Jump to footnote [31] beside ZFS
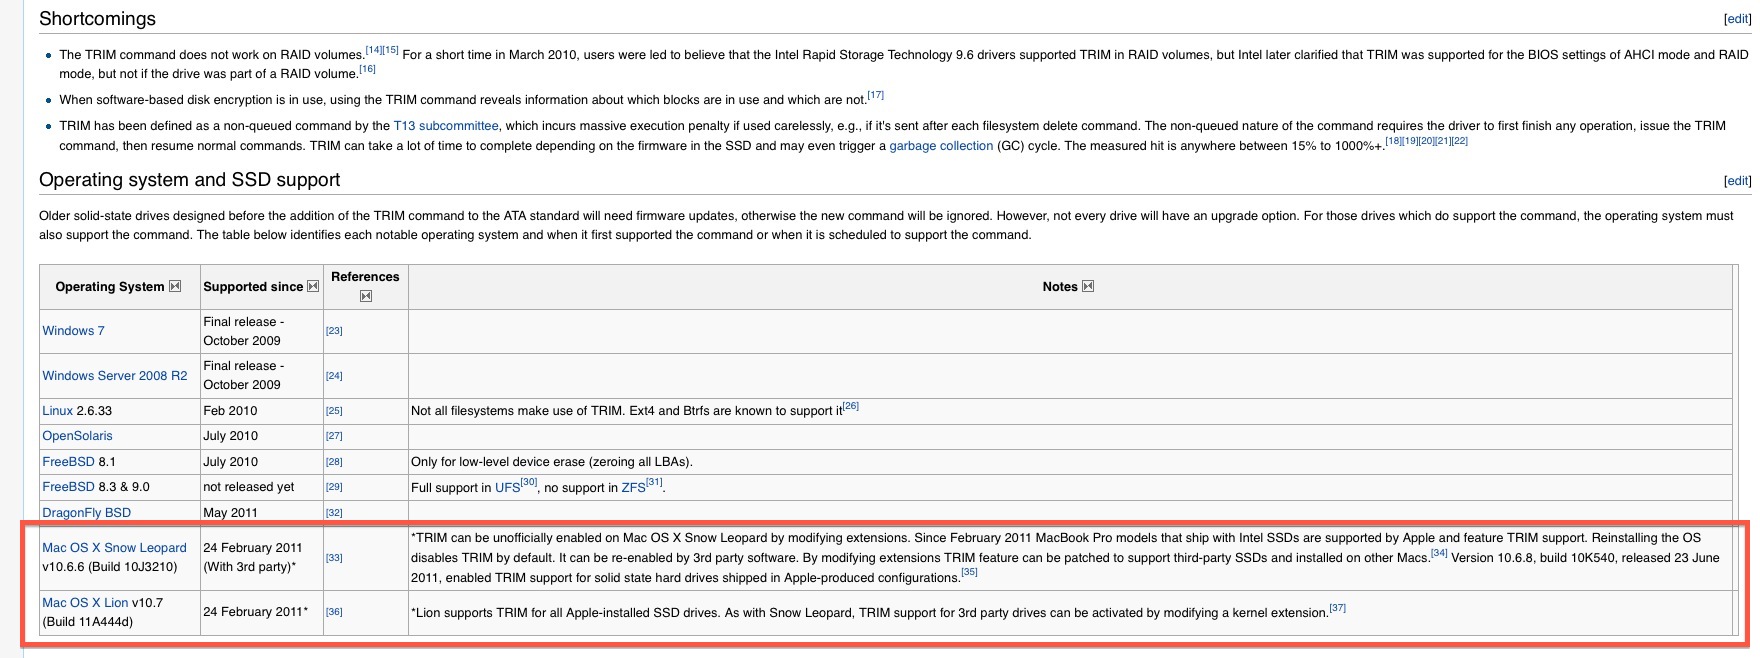 point(654,483)
